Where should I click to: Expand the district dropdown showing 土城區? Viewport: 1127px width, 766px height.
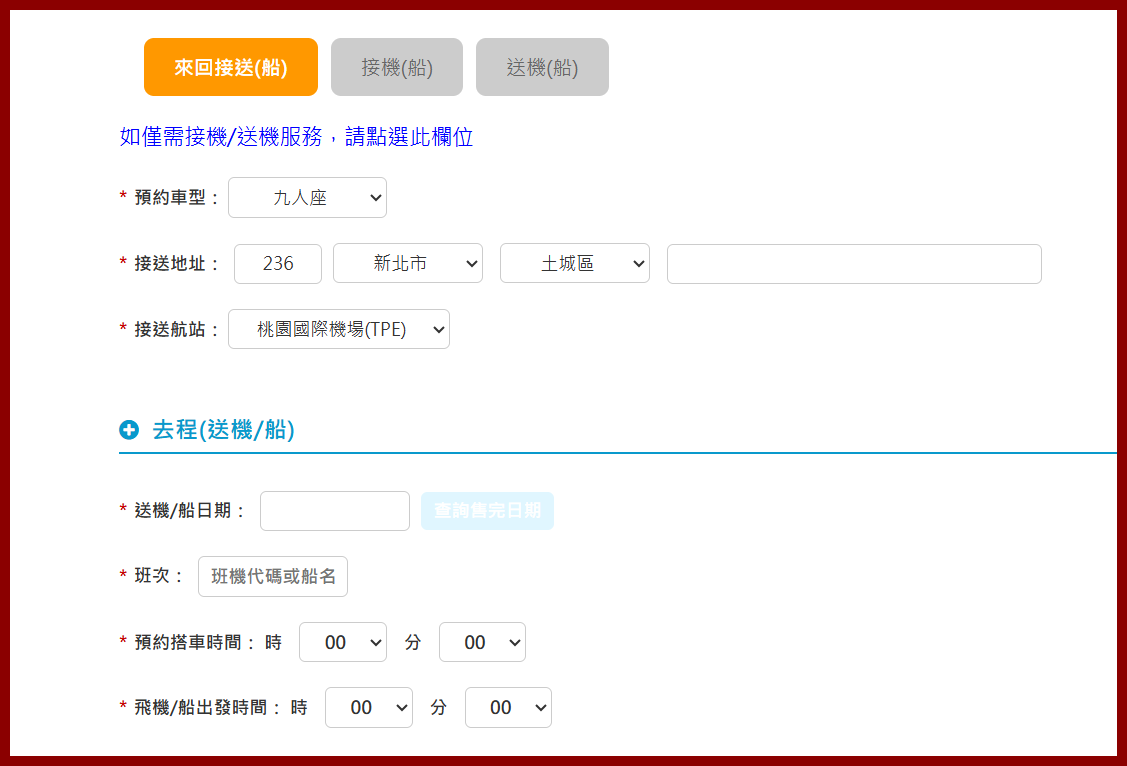coord(575,264)
